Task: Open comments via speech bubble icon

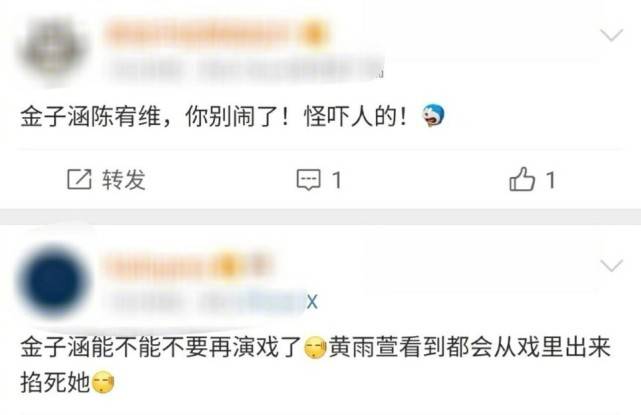Action: [308, 180]
